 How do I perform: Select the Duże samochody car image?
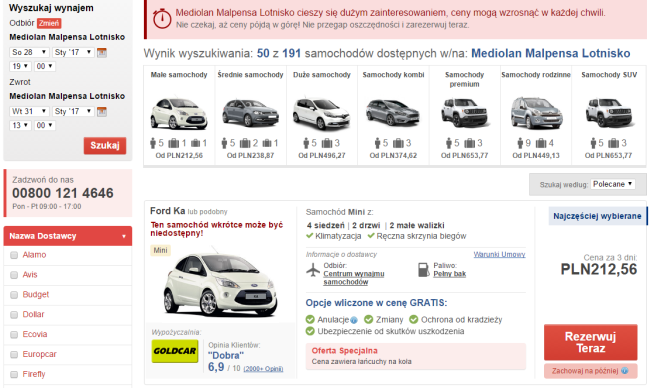pos(322,113)
